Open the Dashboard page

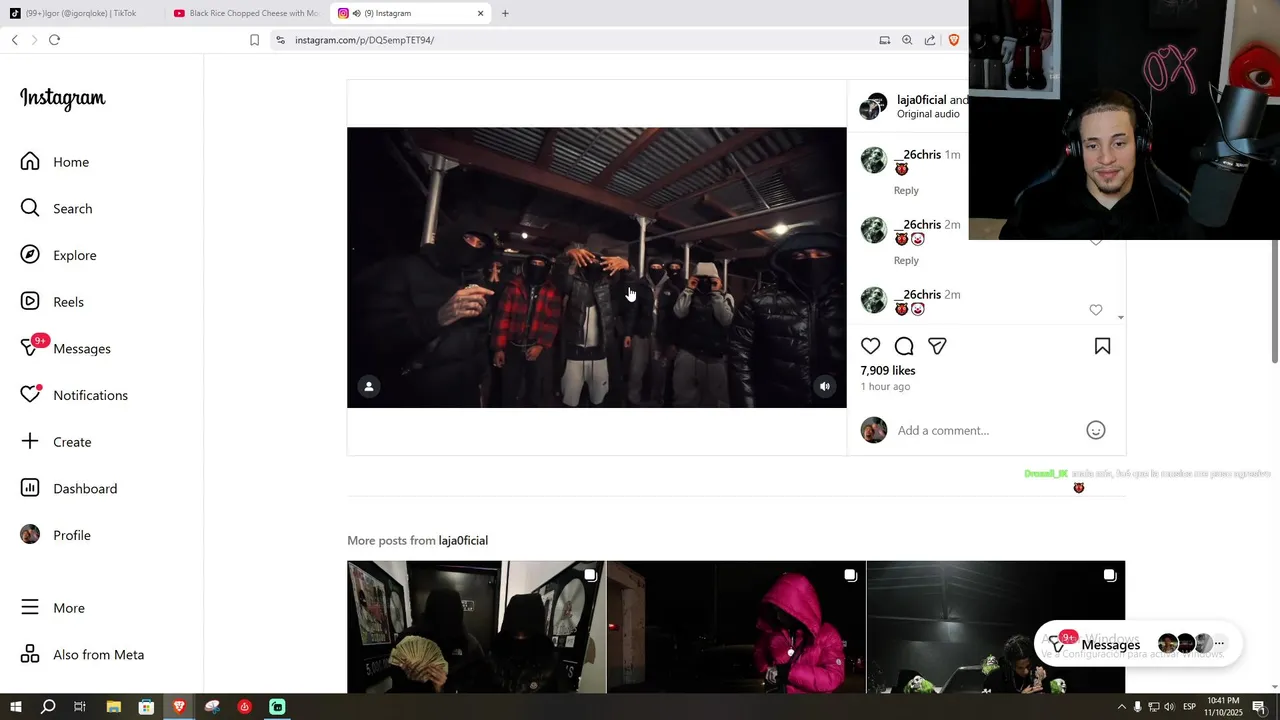pos(69,488)
